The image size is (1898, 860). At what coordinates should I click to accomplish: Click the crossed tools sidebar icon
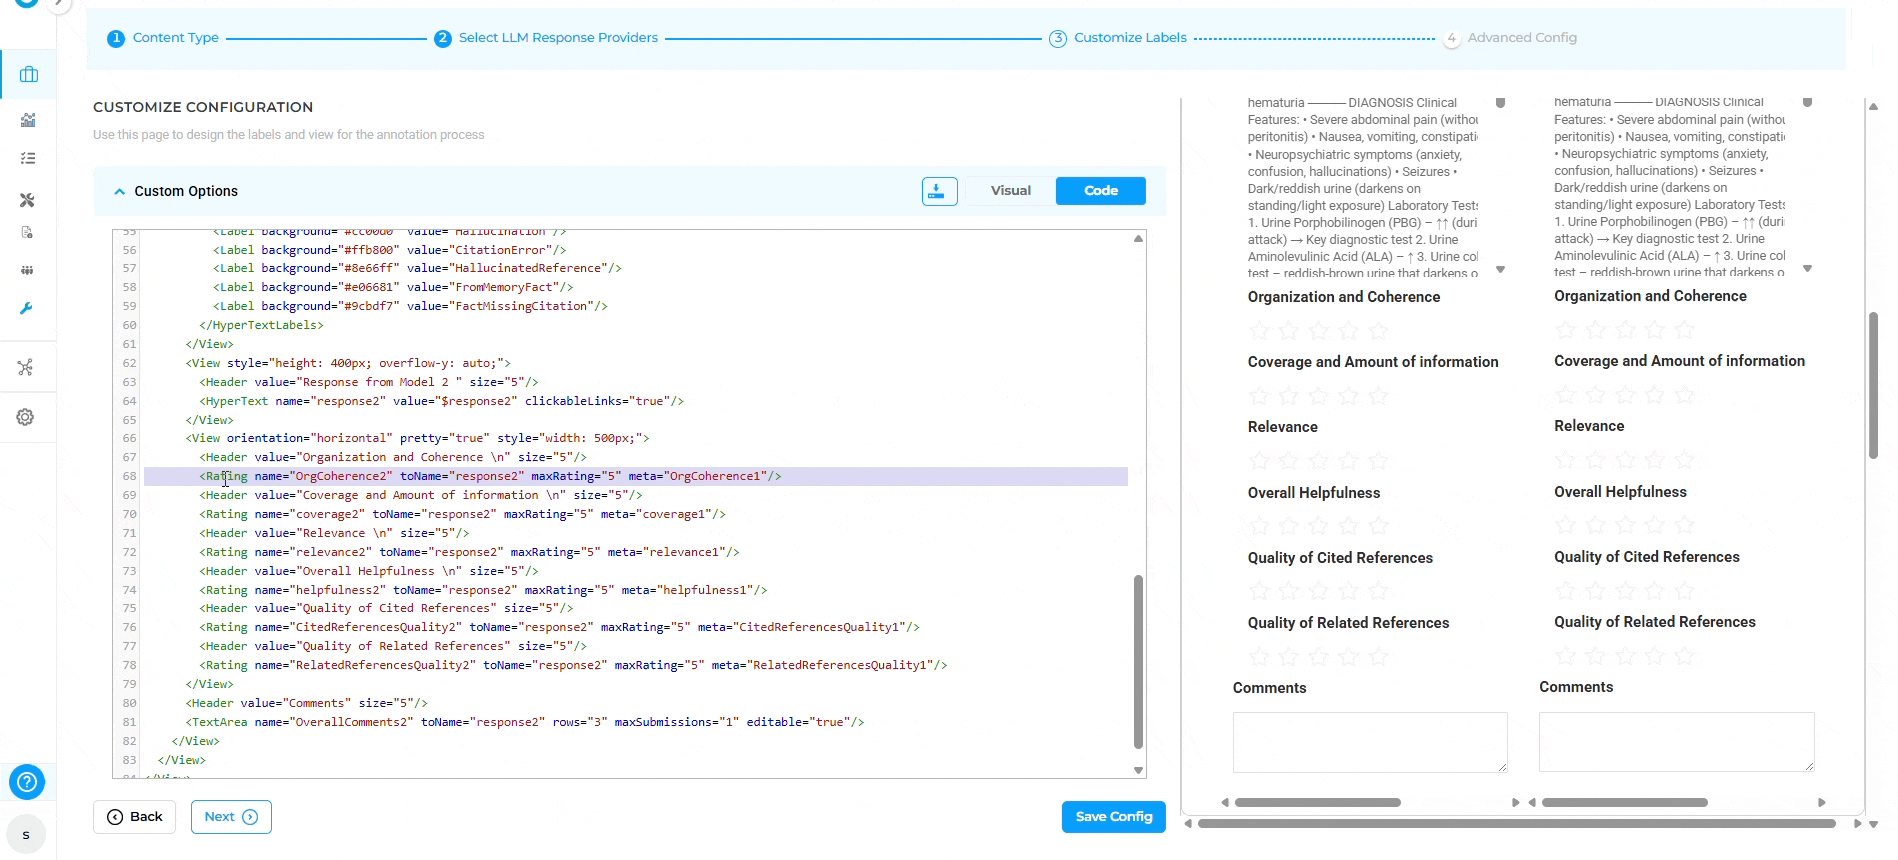27,200
